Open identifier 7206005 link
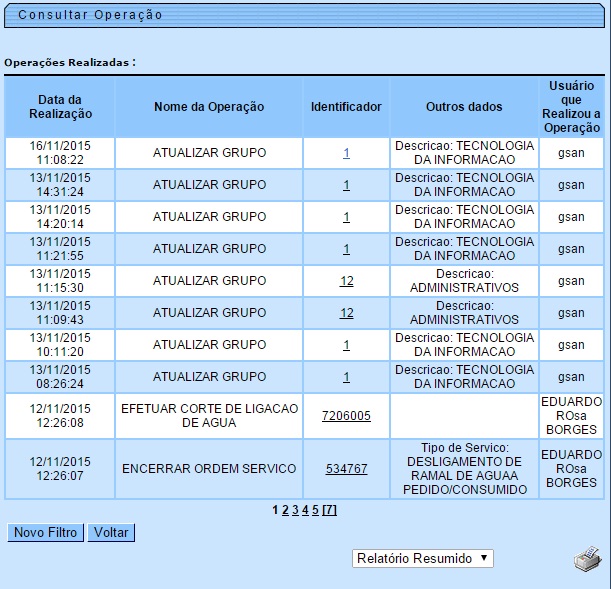Viewport: 611px width, 589px height. pos(346,416)
